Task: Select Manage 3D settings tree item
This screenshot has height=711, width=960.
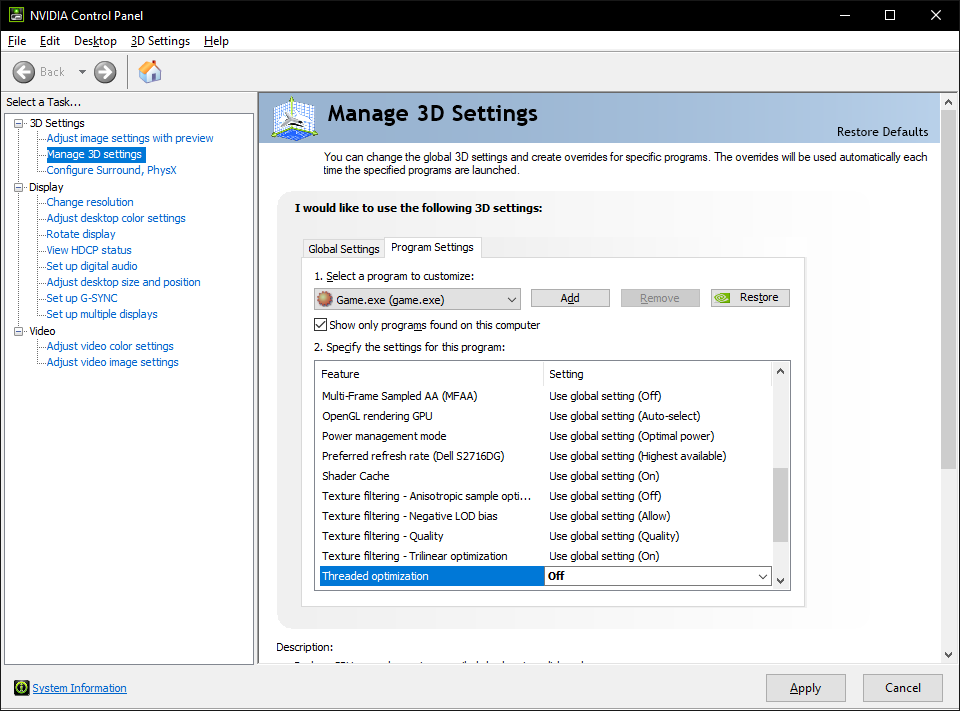Action: (x=94, y=154)
